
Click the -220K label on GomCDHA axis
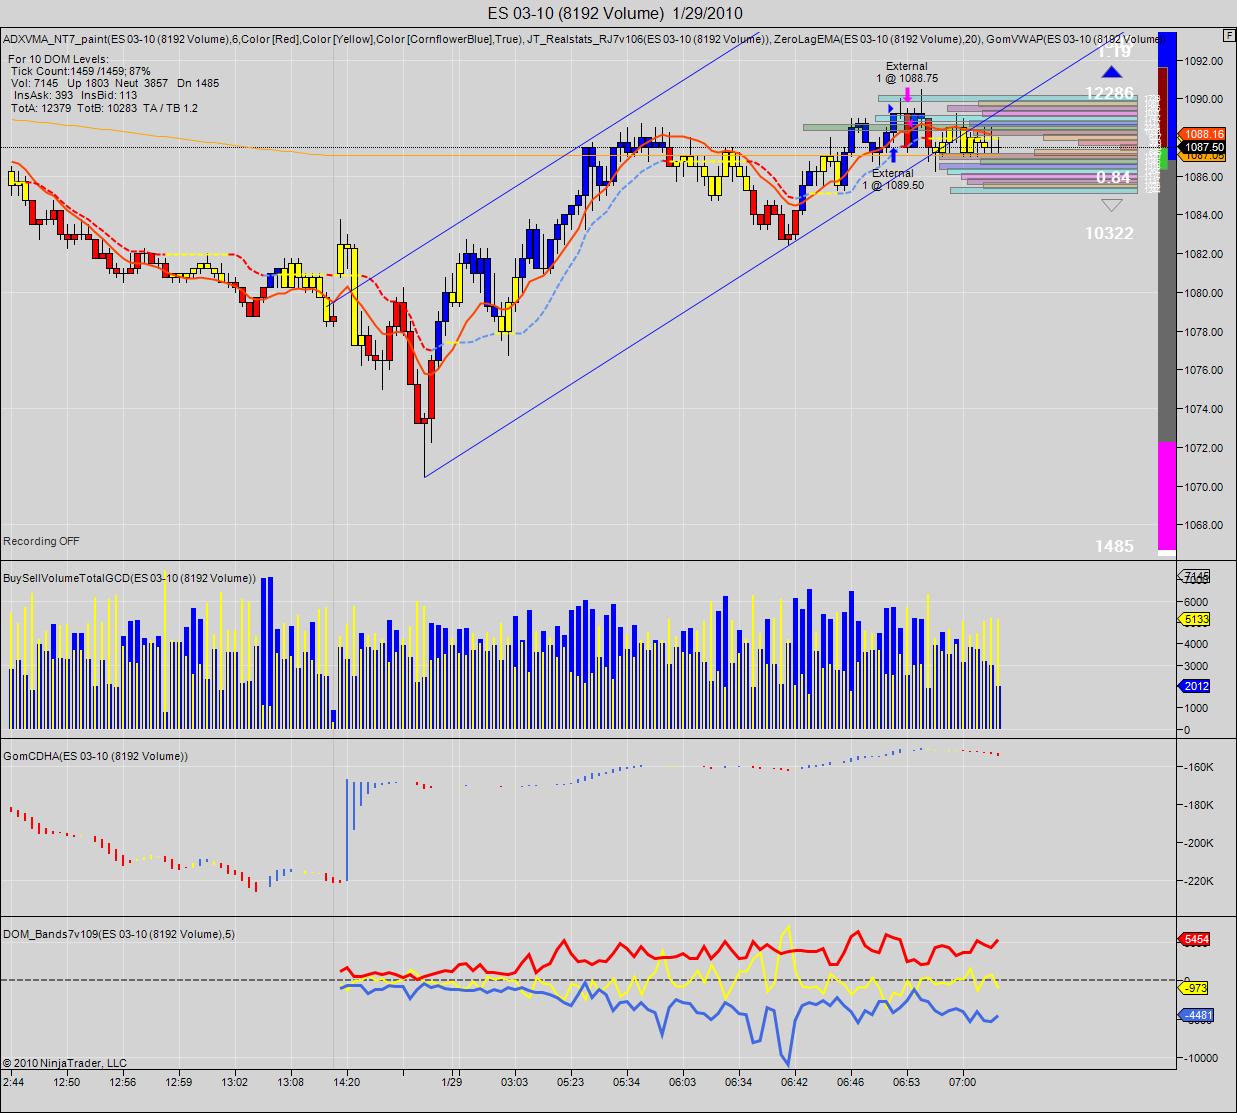(1198, 881)
